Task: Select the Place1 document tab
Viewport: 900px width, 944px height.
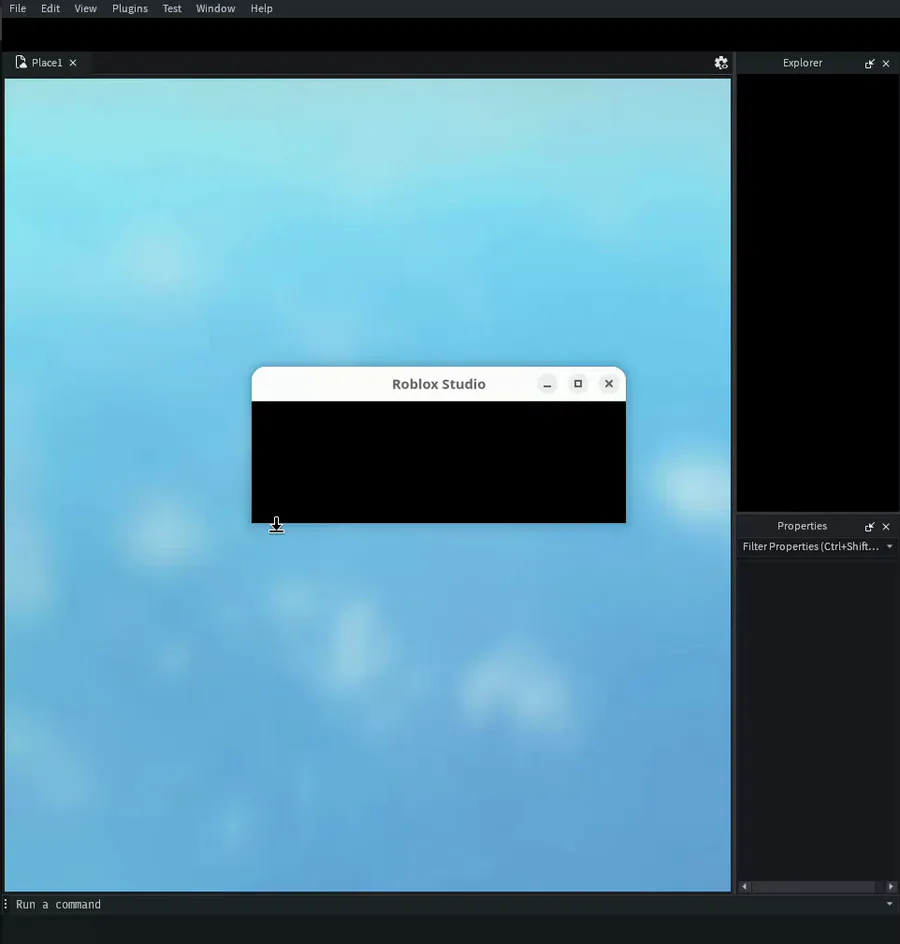Action: 47,63
